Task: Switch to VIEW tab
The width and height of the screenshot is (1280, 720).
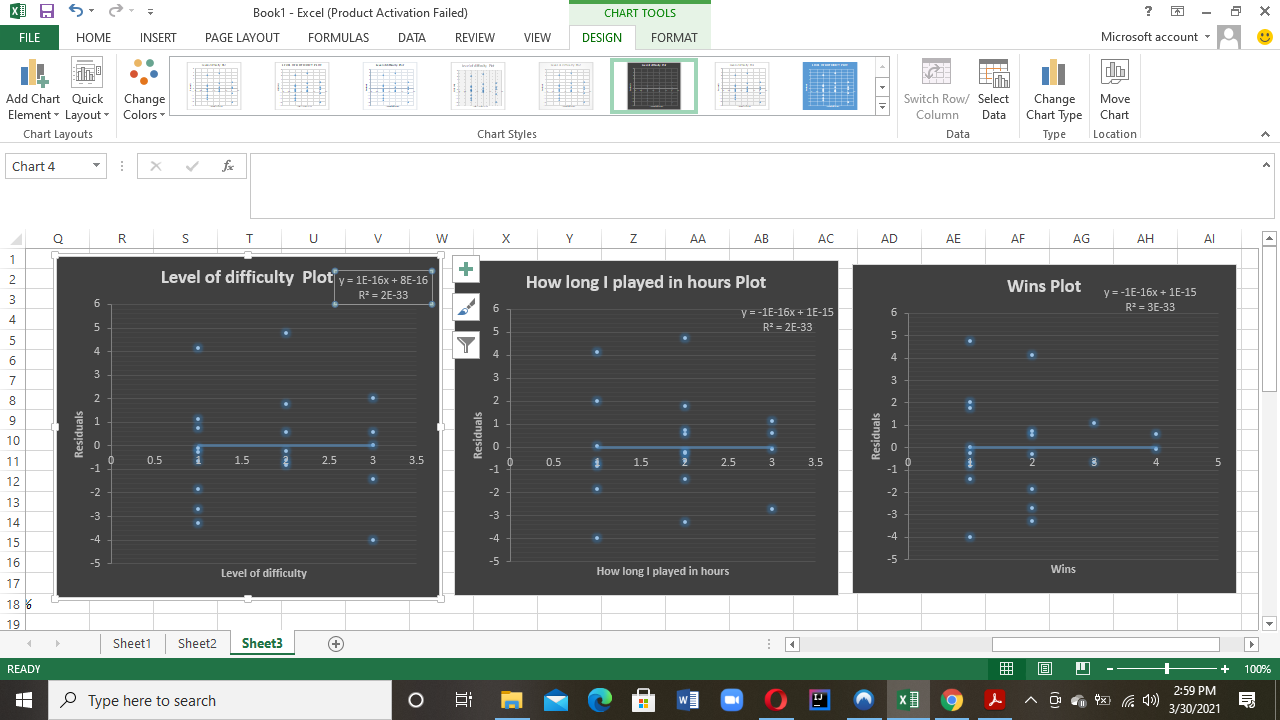Action: coord(537,37)
